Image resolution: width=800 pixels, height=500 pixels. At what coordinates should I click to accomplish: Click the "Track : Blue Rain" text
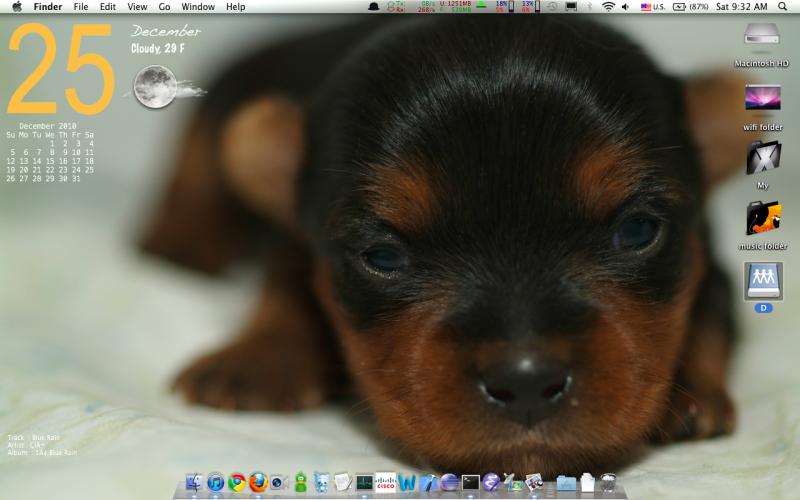pyautogui.click(x=34, y=437)
